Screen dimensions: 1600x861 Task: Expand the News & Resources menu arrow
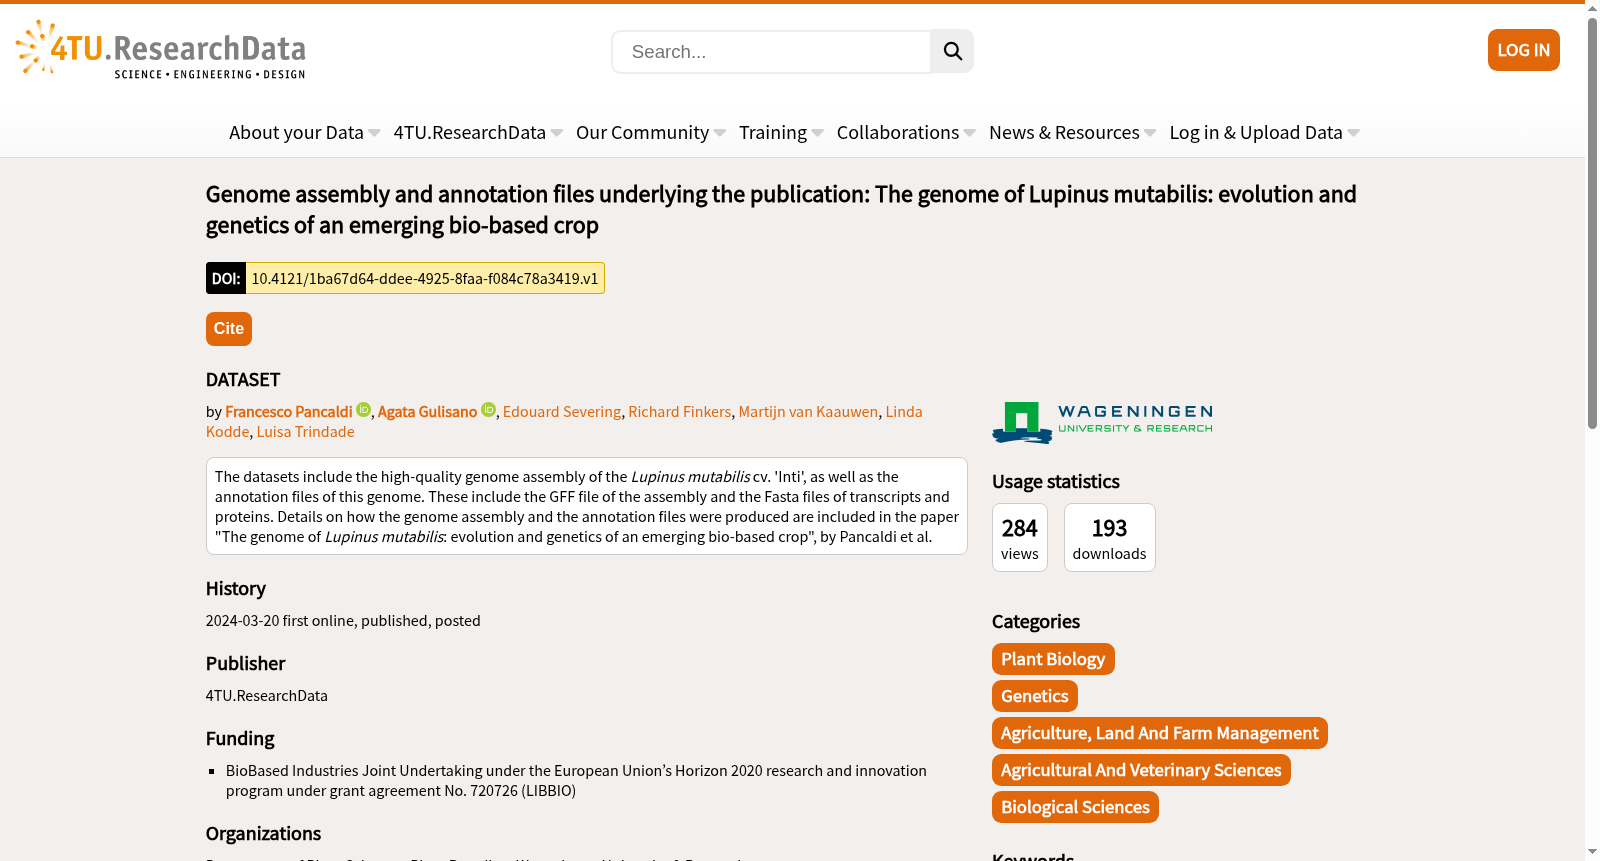pos(1150,133)
